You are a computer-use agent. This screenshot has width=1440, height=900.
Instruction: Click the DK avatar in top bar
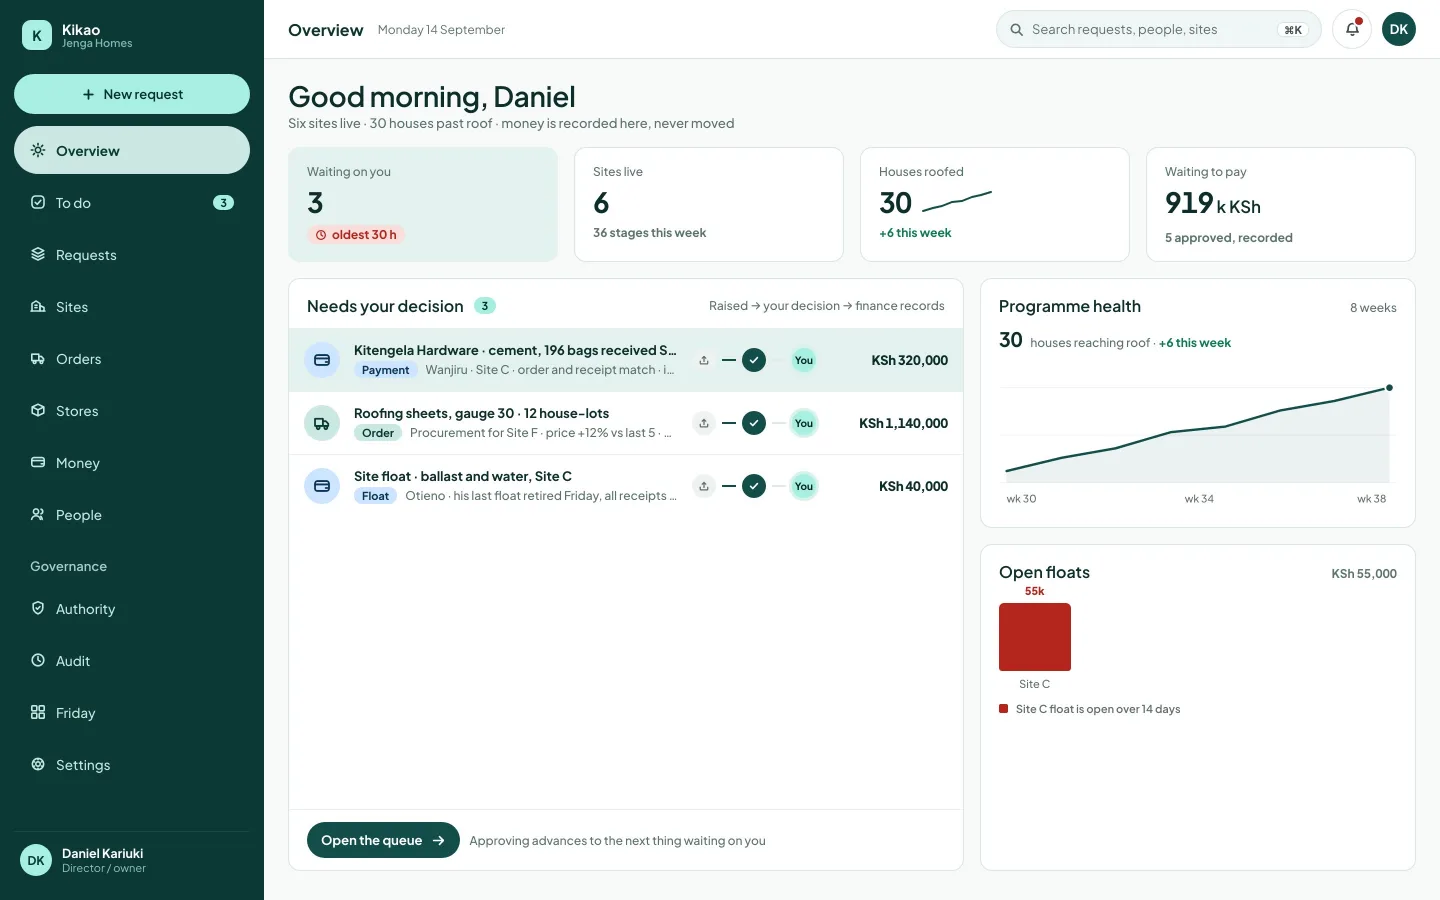(1399, 29)
